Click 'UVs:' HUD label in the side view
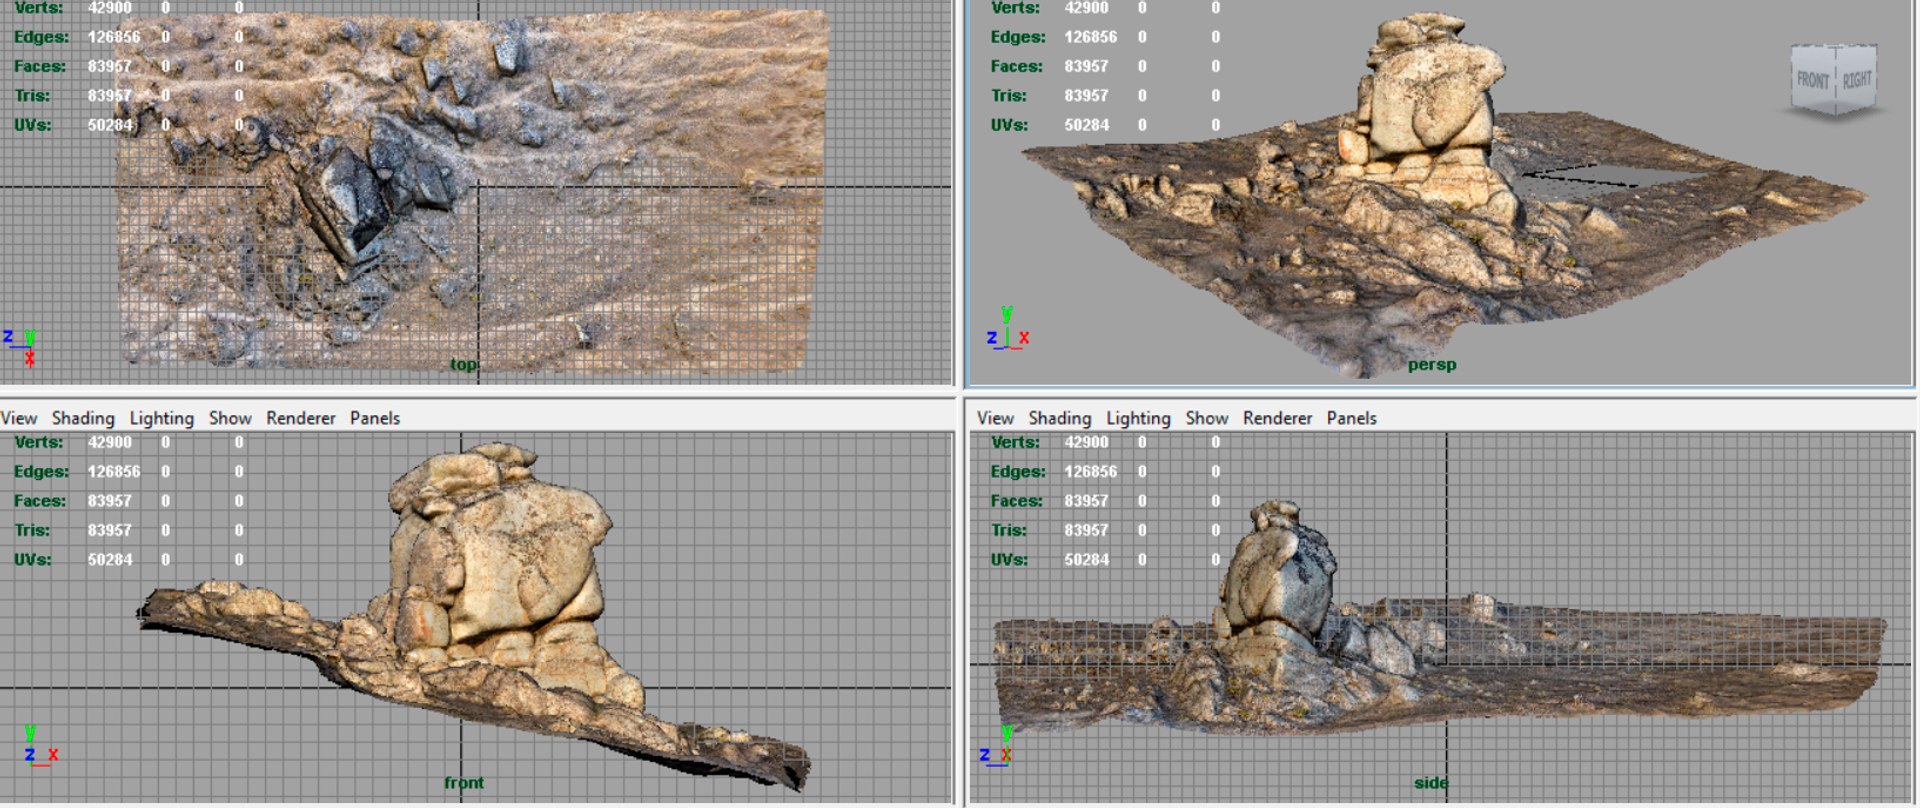 pos(1009,560)
